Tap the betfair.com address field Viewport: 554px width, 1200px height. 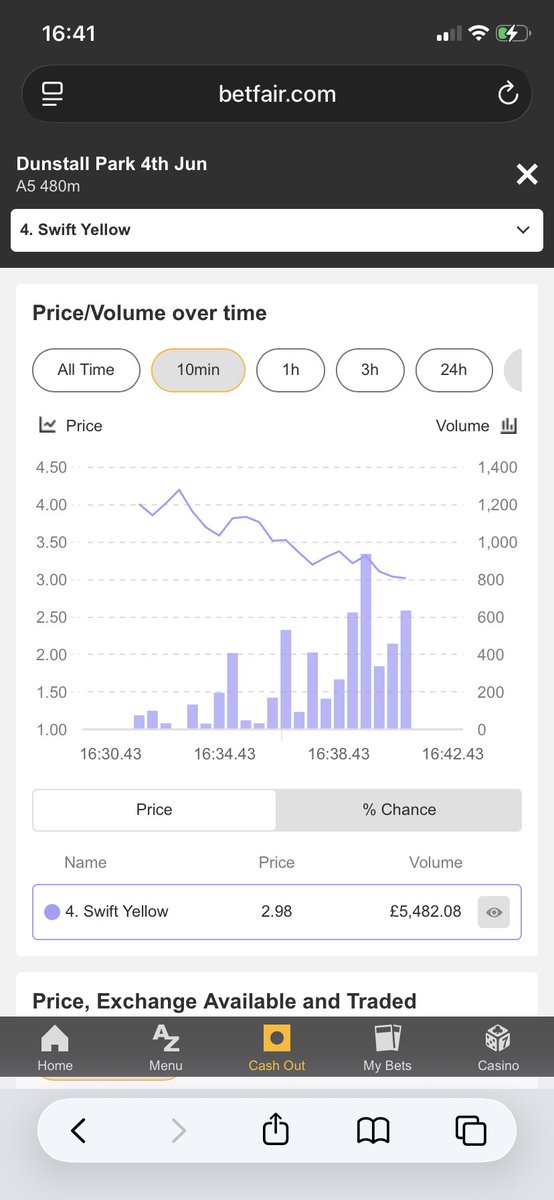point(277,94)
